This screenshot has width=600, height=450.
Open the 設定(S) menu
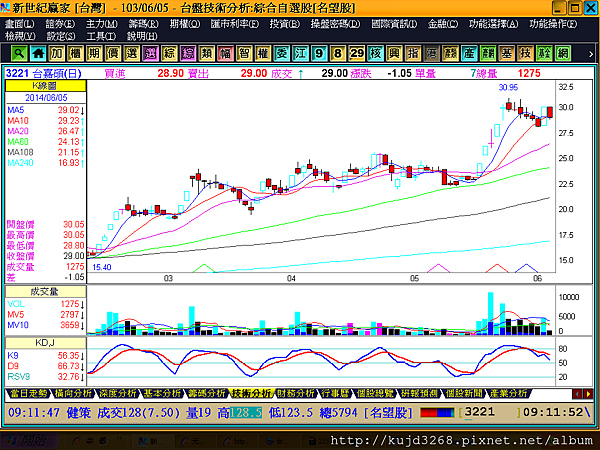coord(61,36)
